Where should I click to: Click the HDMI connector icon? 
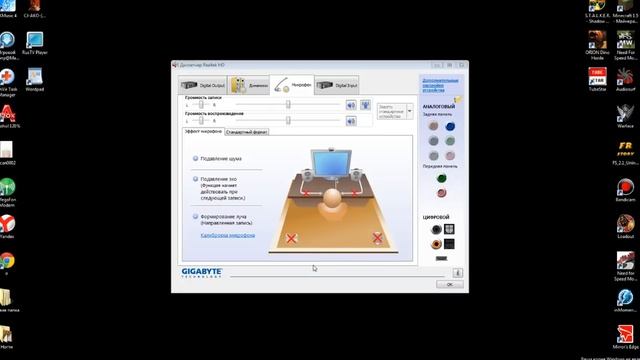coord(441,258)
